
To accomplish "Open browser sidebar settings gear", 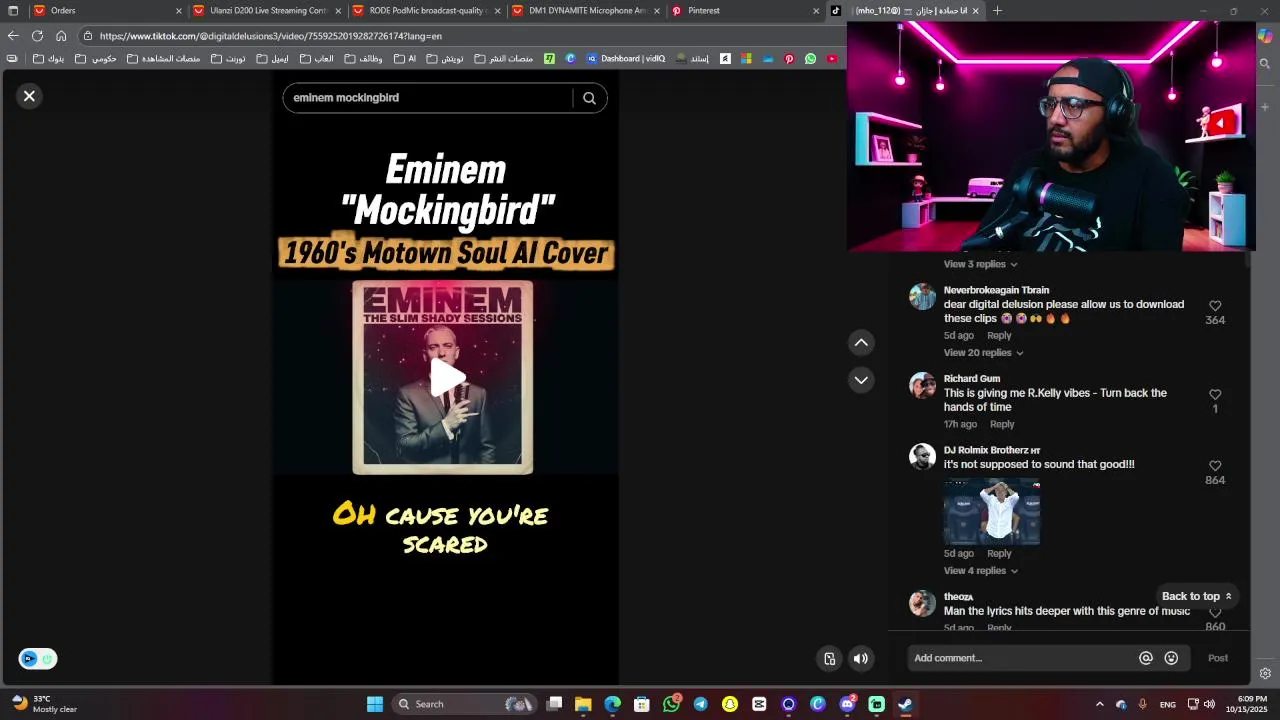I will (x=1265, y=674).
